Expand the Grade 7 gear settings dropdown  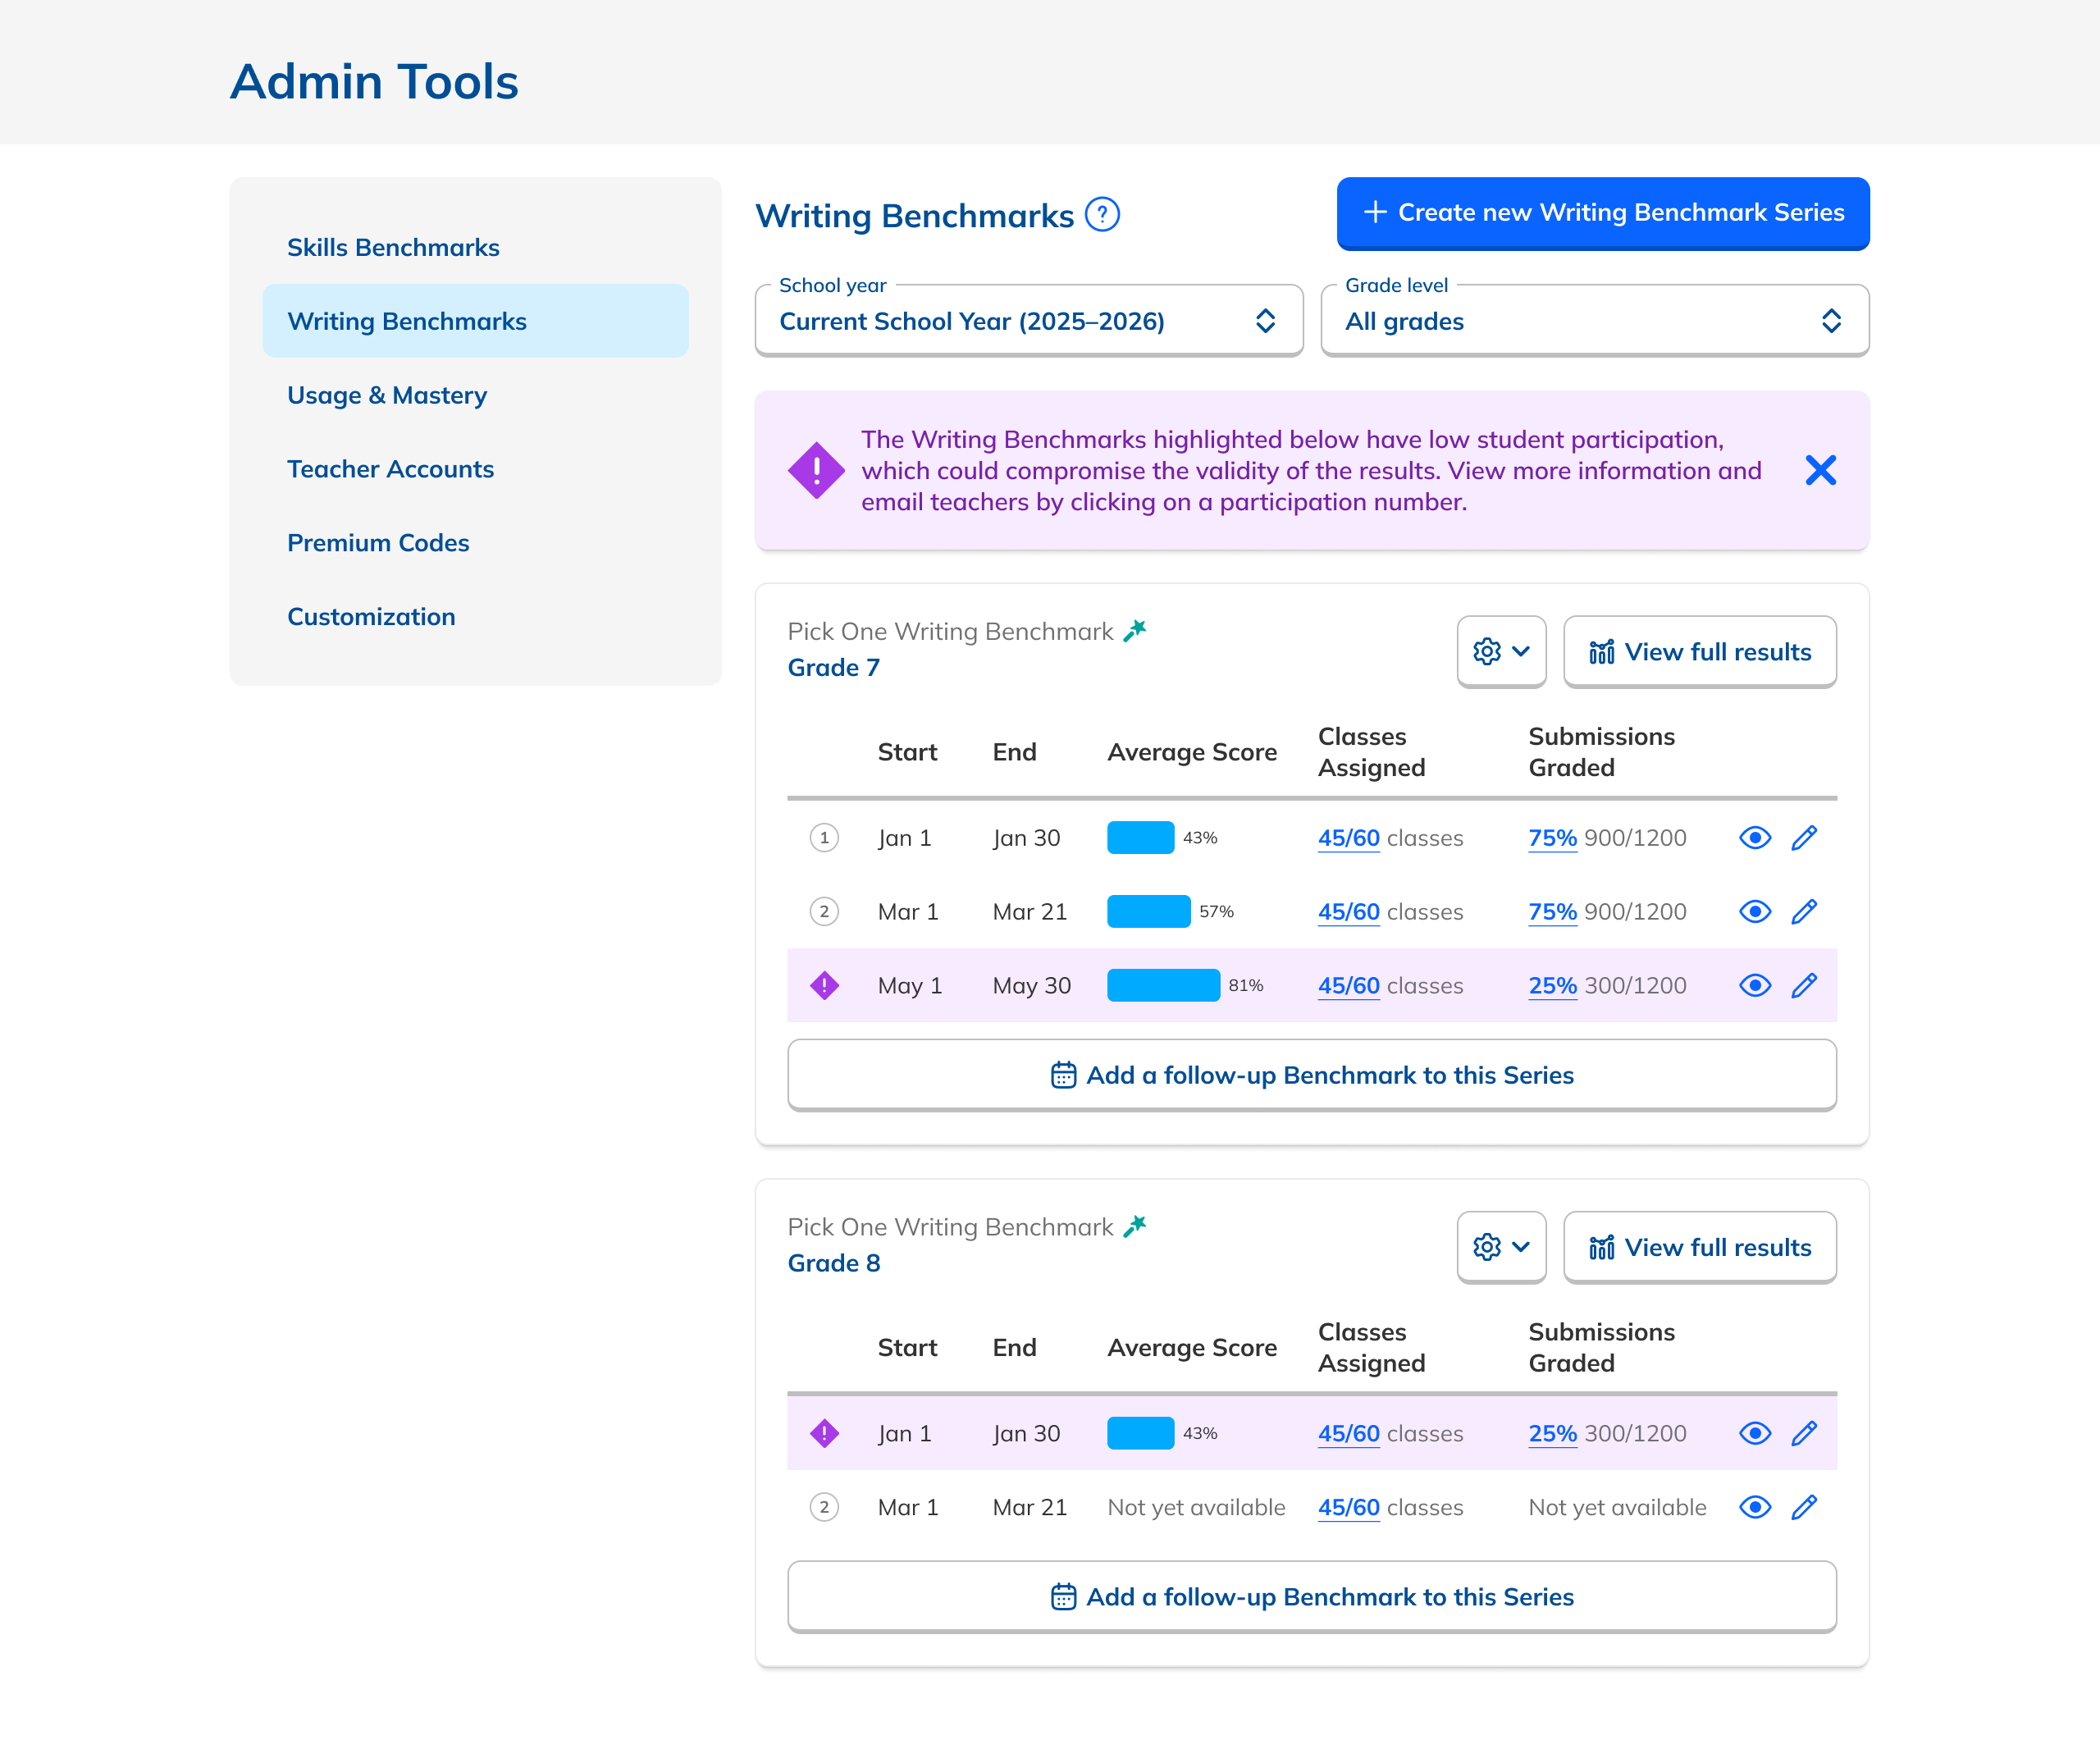(1501, 652)
